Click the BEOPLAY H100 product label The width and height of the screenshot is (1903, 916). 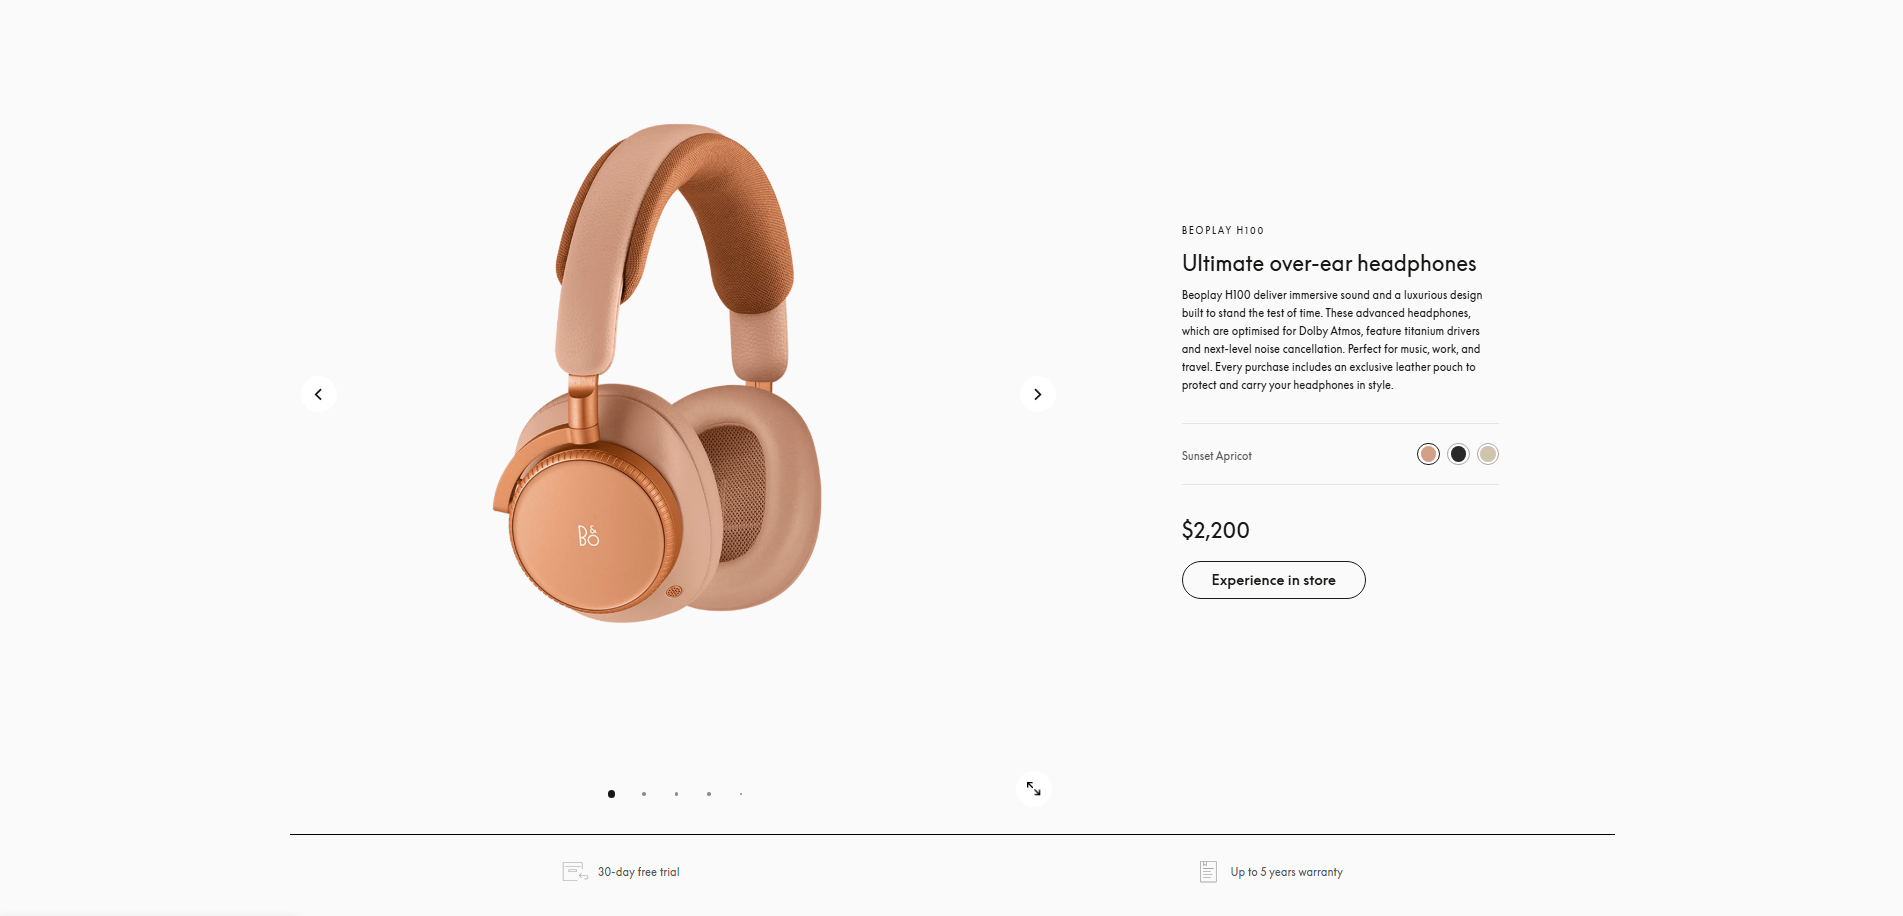pyautogui.click(x=1222, y=230)
